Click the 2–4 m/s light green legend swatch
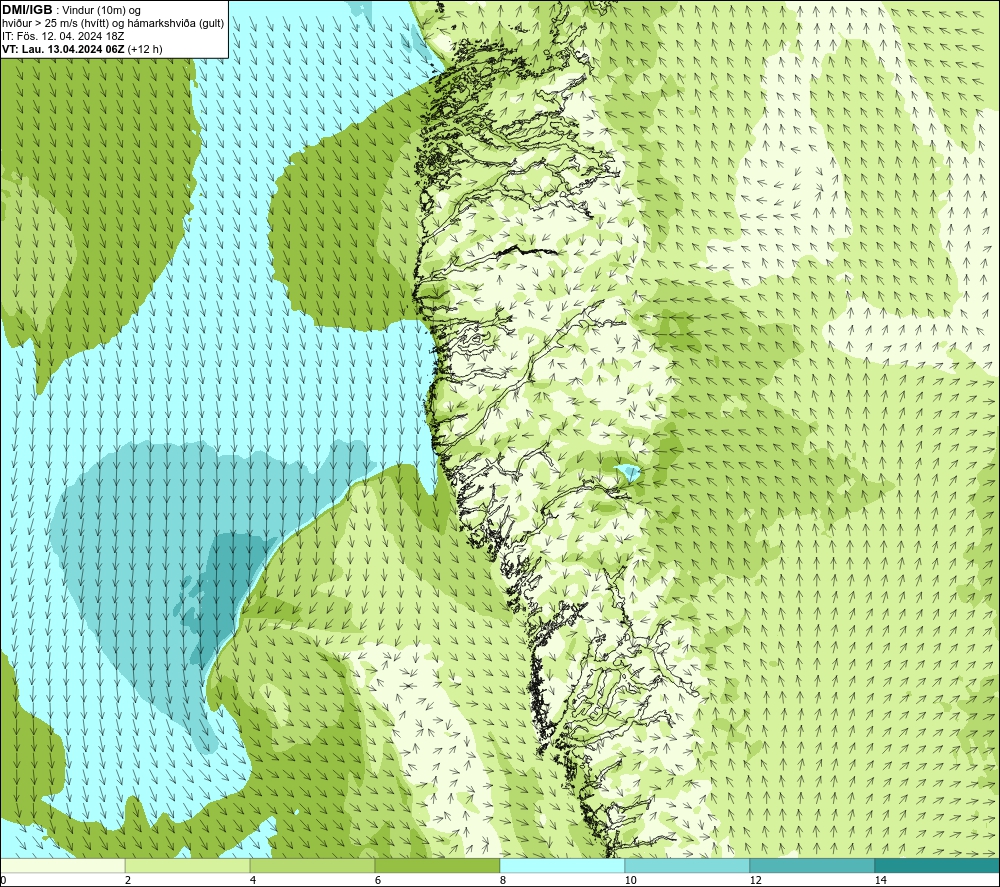The height and width of the screenshot is (887, 1000). pos(188,866)
